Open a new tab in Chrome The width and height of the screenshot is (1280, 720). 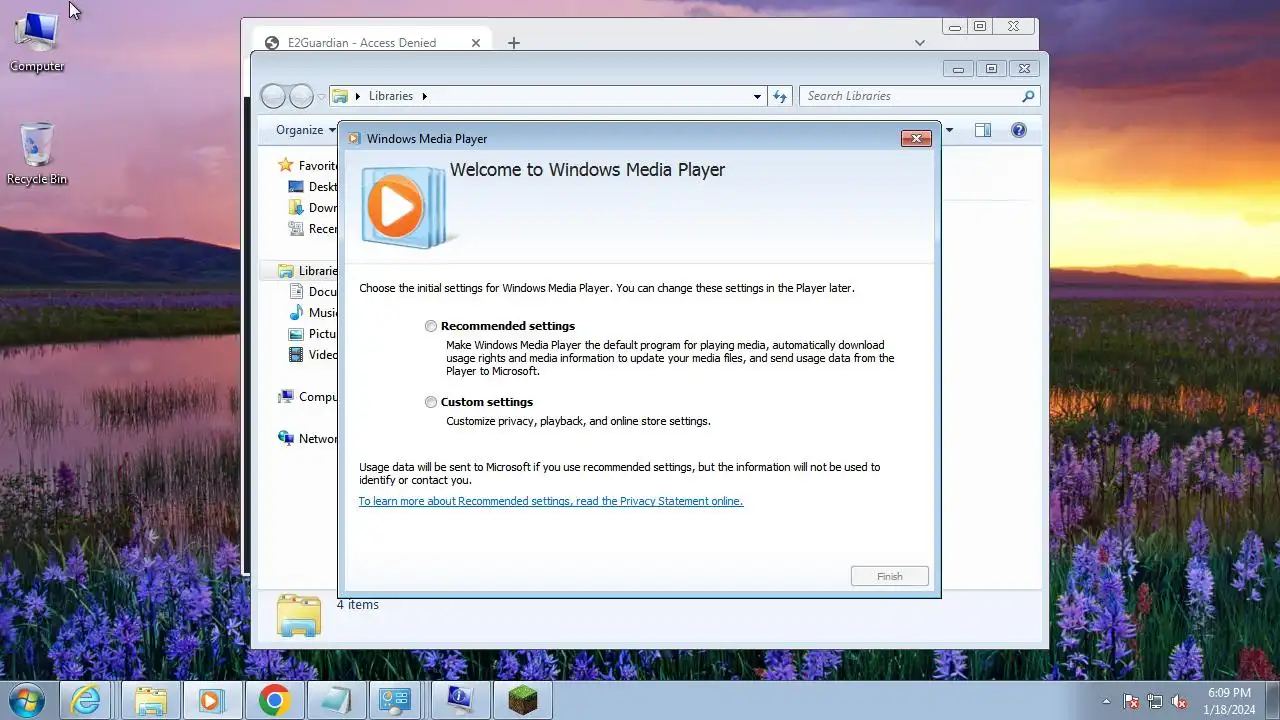514,43
